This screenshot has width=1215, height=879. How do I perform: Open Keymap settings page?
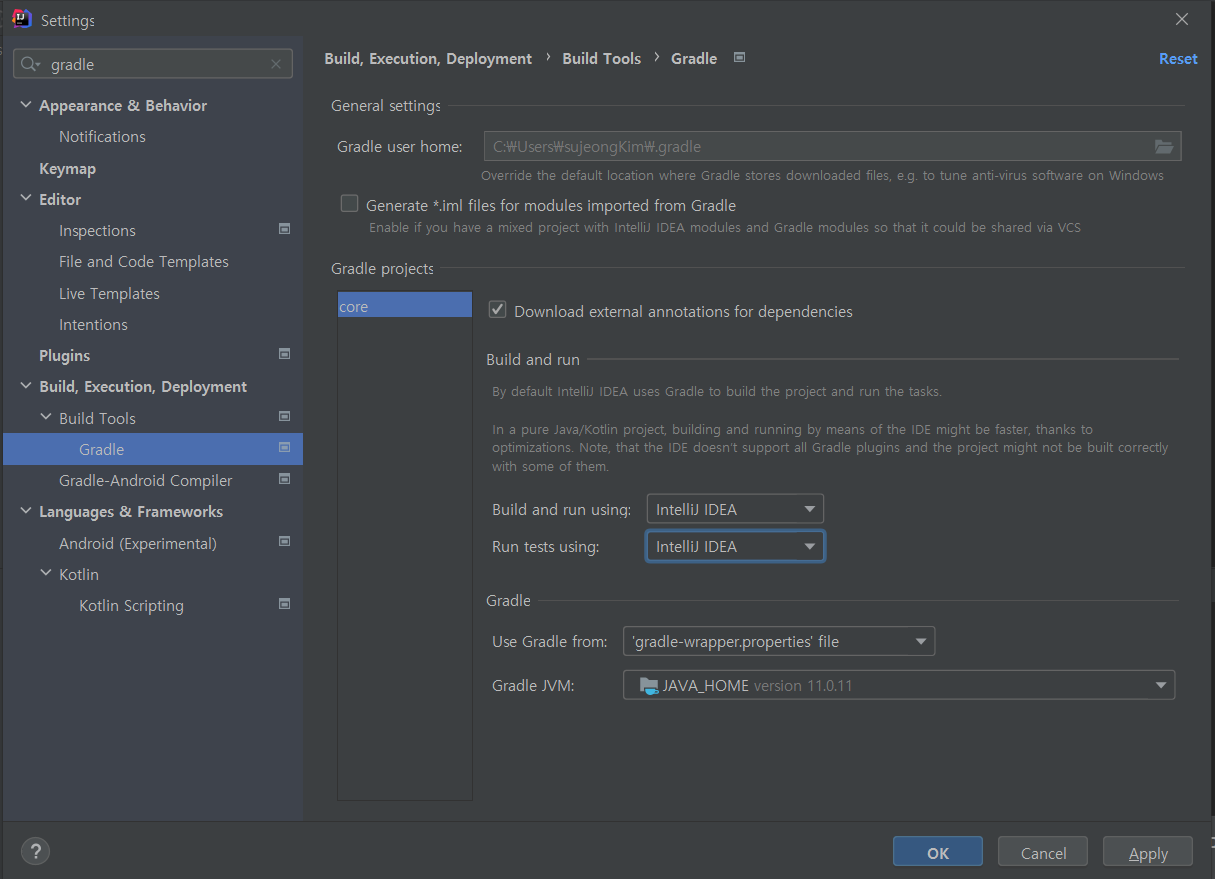[67, 168]
